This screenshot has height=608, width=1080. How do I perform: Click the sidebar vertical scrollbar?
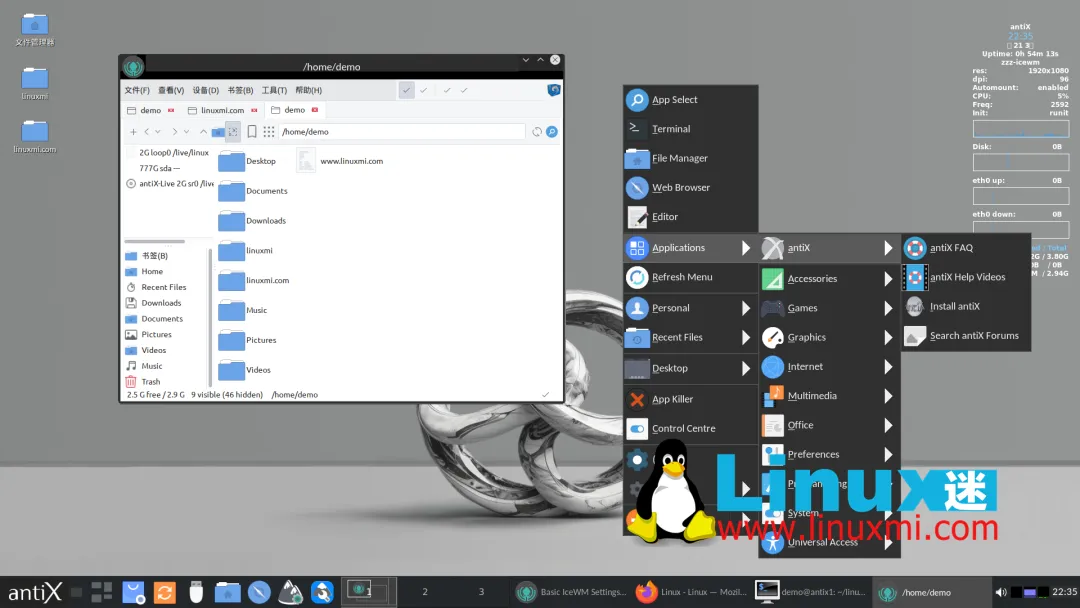[x=209, y=317]
